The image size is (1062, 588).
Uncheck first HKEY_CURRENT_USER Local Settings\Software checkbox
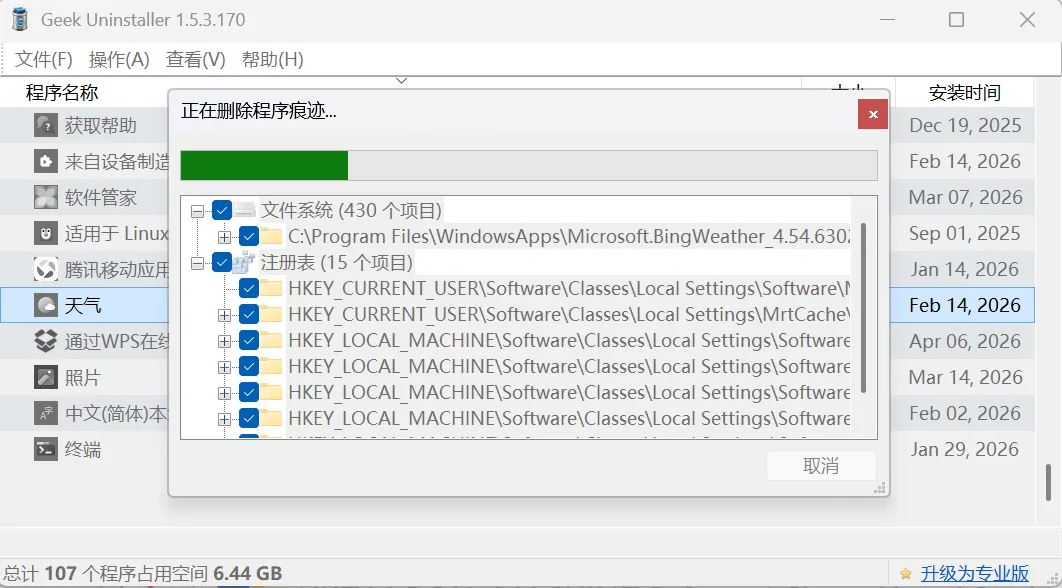click(x=249, y=289)
